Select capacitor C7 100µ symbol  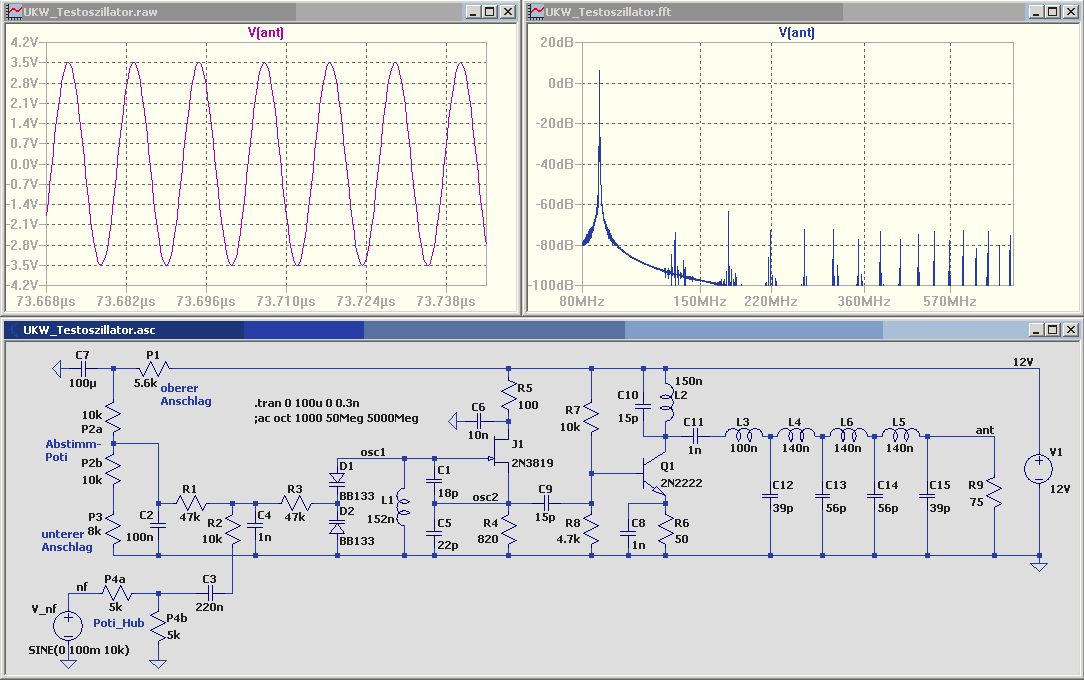point(82,369)
